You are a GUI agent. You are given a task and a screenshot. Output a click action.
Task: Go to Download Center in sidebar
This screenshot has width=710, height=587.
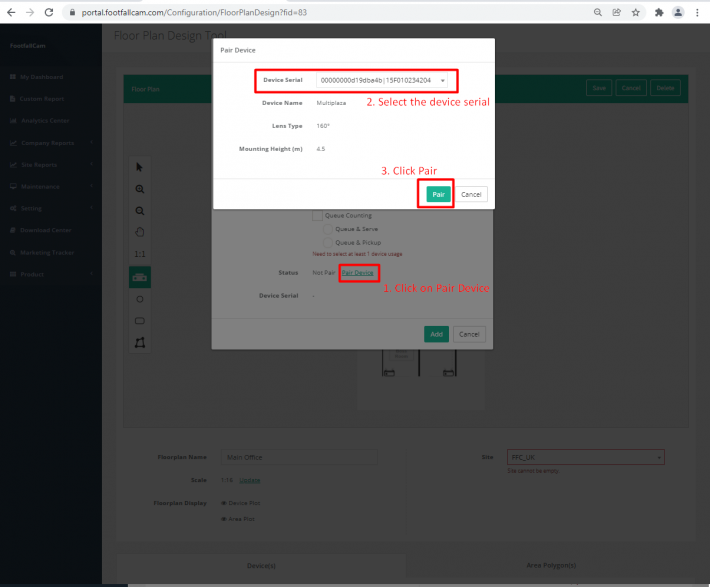pyautogui.click(x=46, y=230)
